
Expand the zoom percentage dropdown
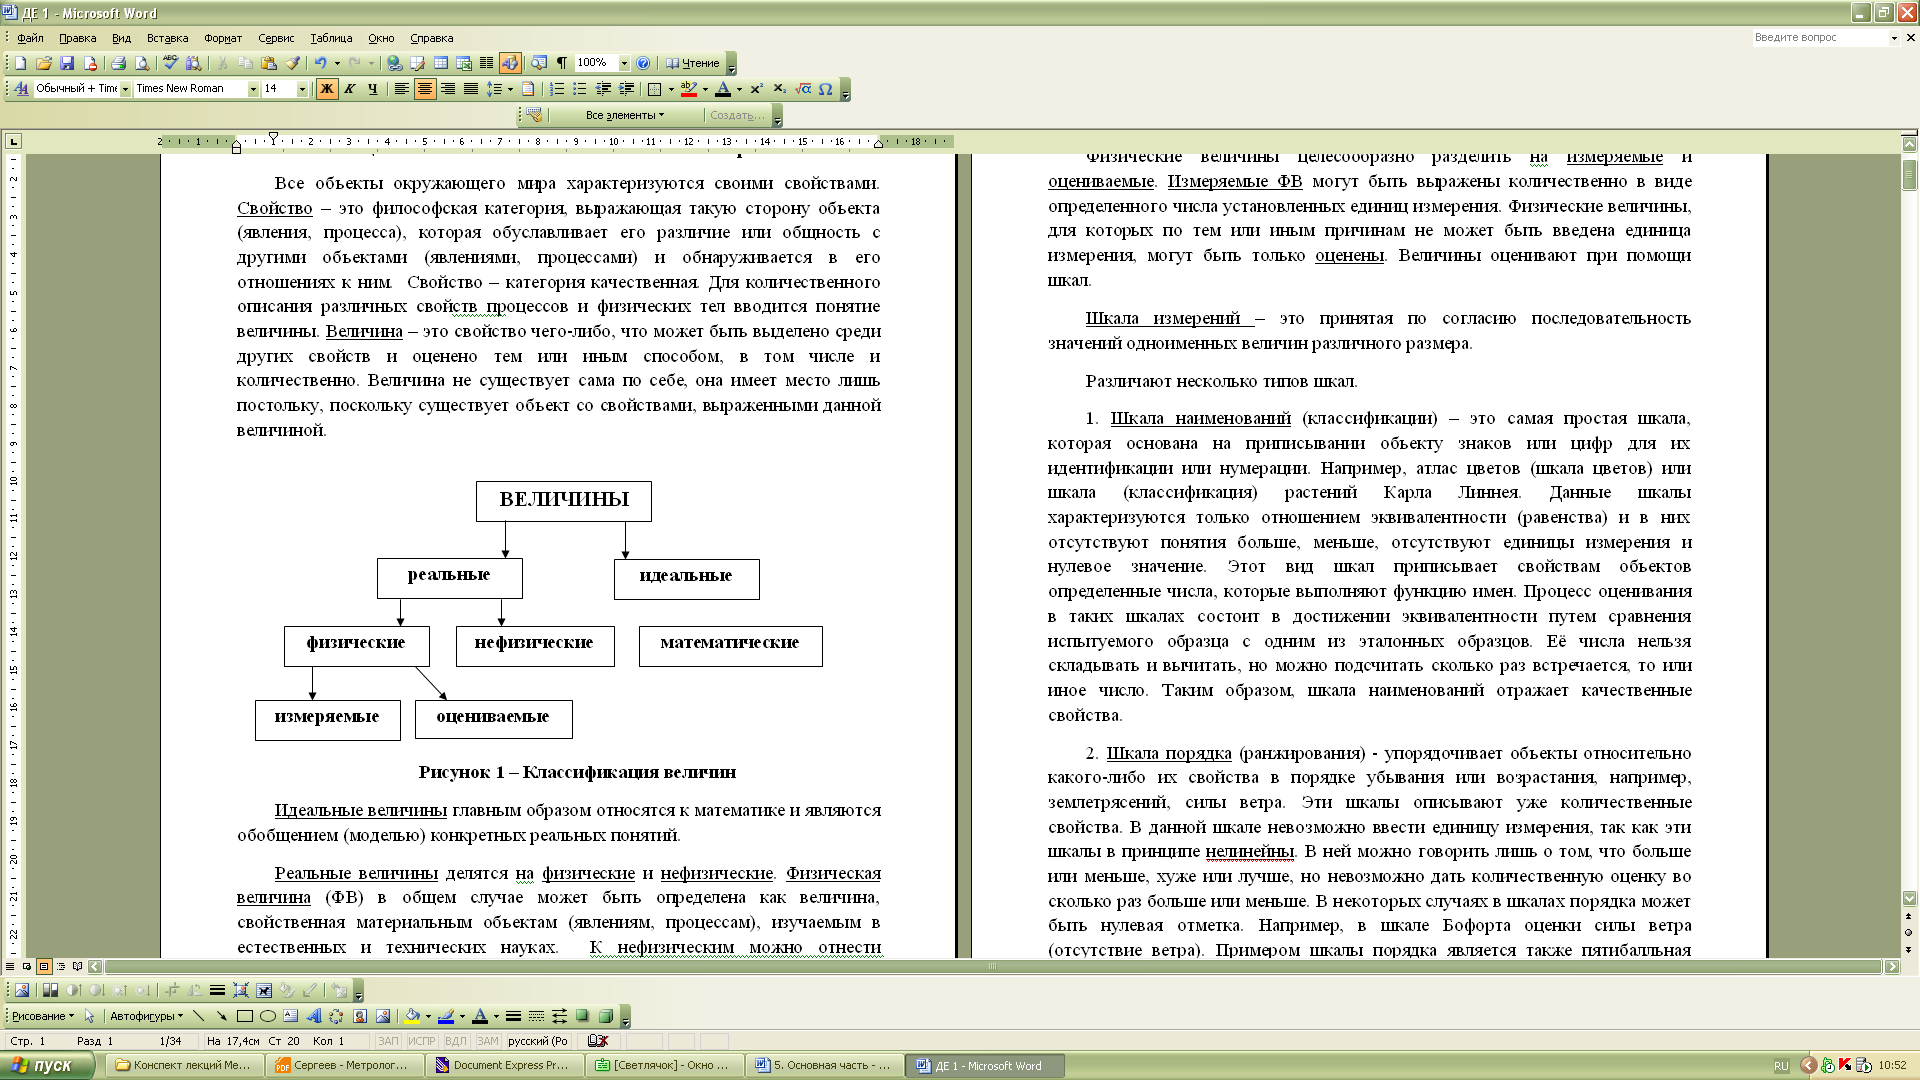[624, 63]
